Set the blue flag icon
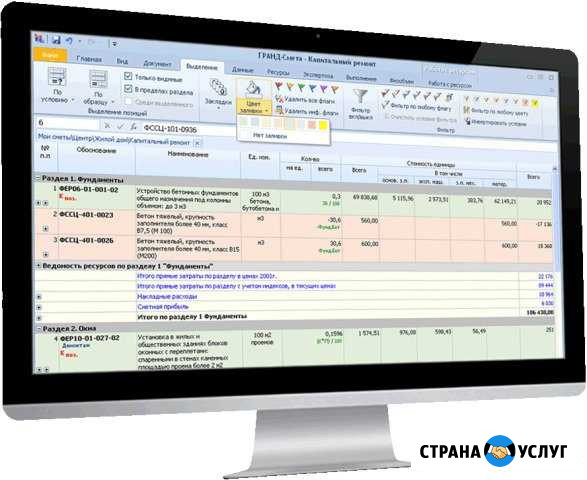The width and height of the screenshot is (587, 480). (312, 89)
